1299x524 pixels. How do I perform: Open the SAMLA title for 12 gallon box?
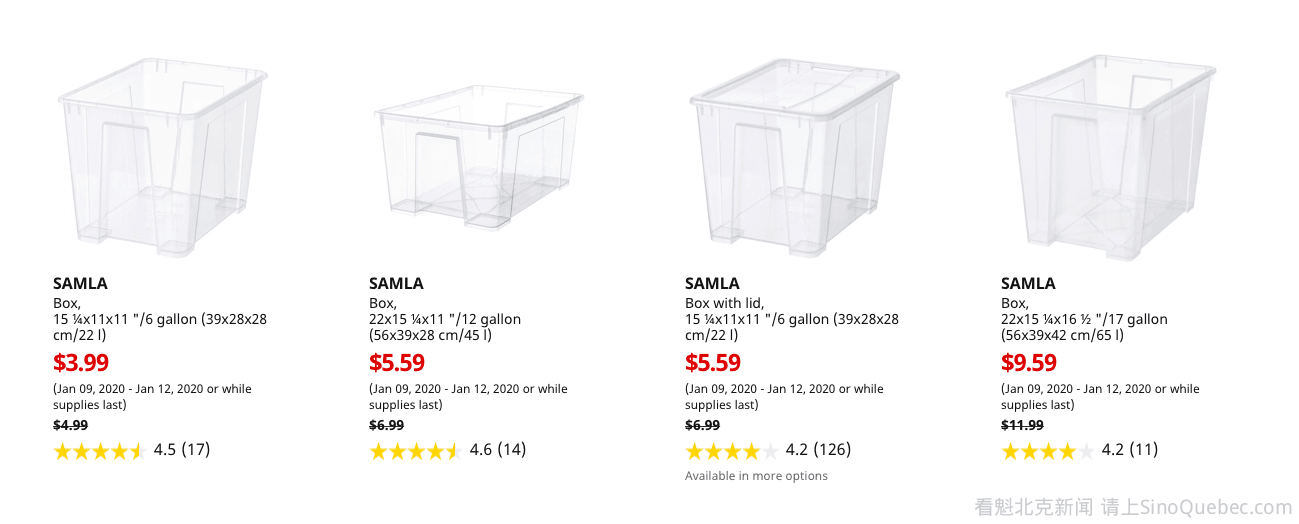tap(396, 283)
